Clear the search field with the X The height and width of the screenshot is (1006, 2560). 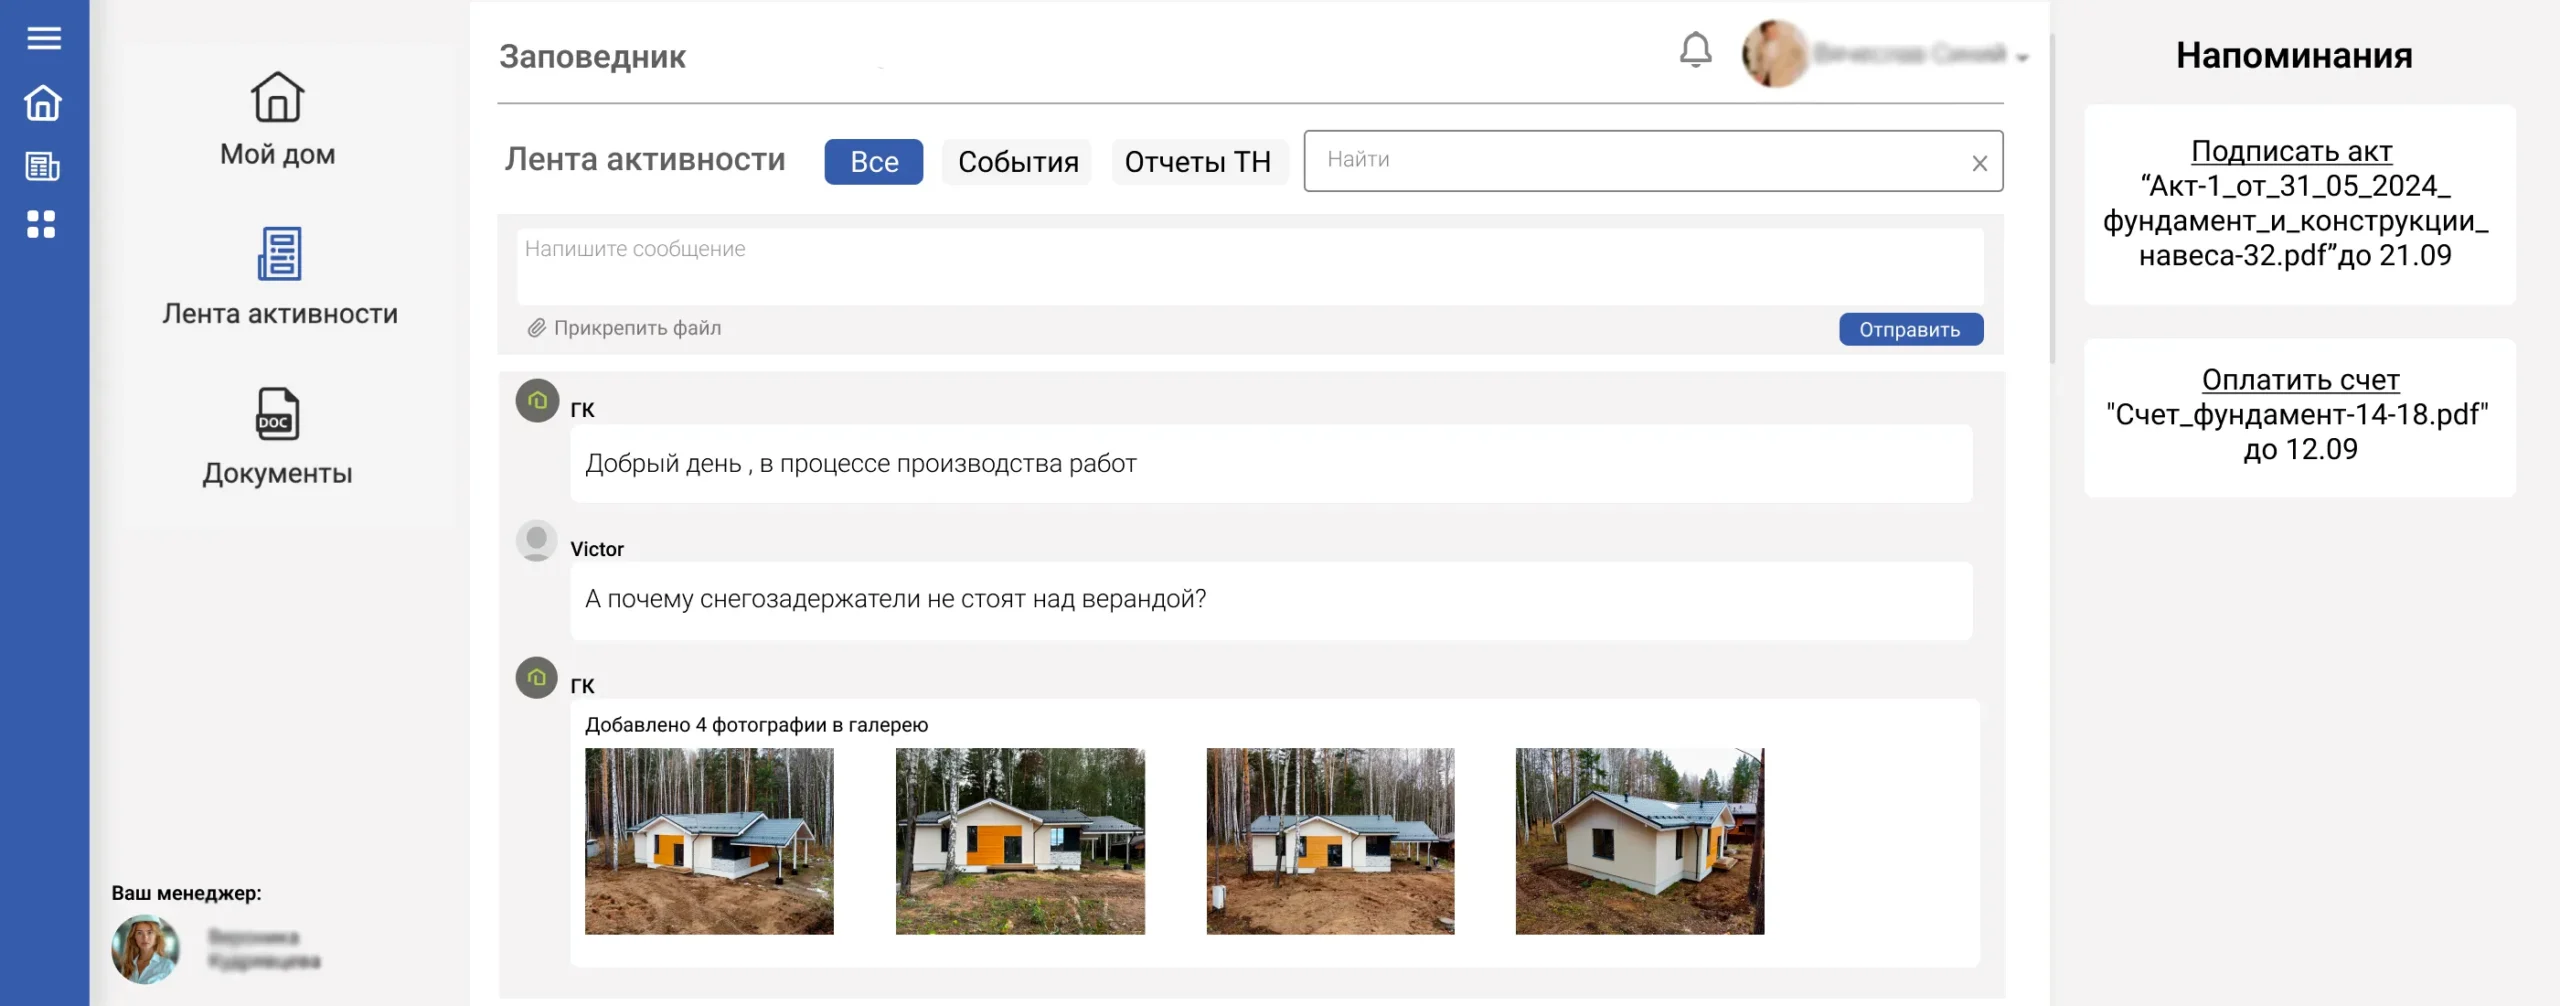point(1978,161)
